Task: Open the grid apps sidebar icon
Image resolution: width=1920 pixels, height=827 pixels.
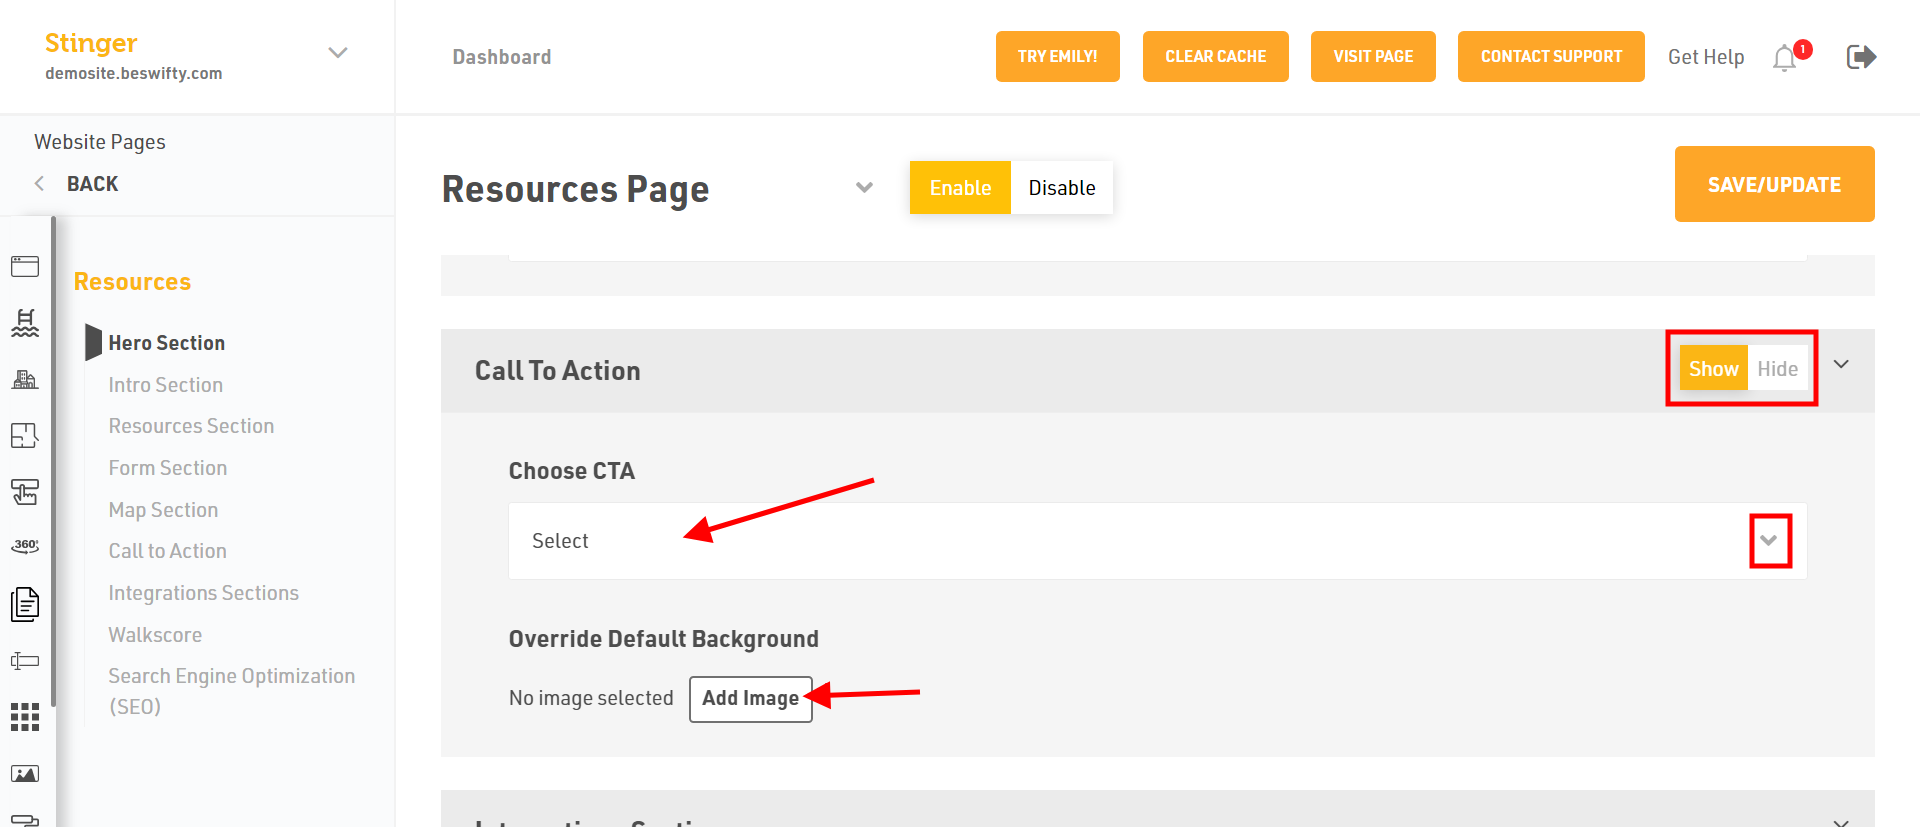Action: click(x=25, y=717)
